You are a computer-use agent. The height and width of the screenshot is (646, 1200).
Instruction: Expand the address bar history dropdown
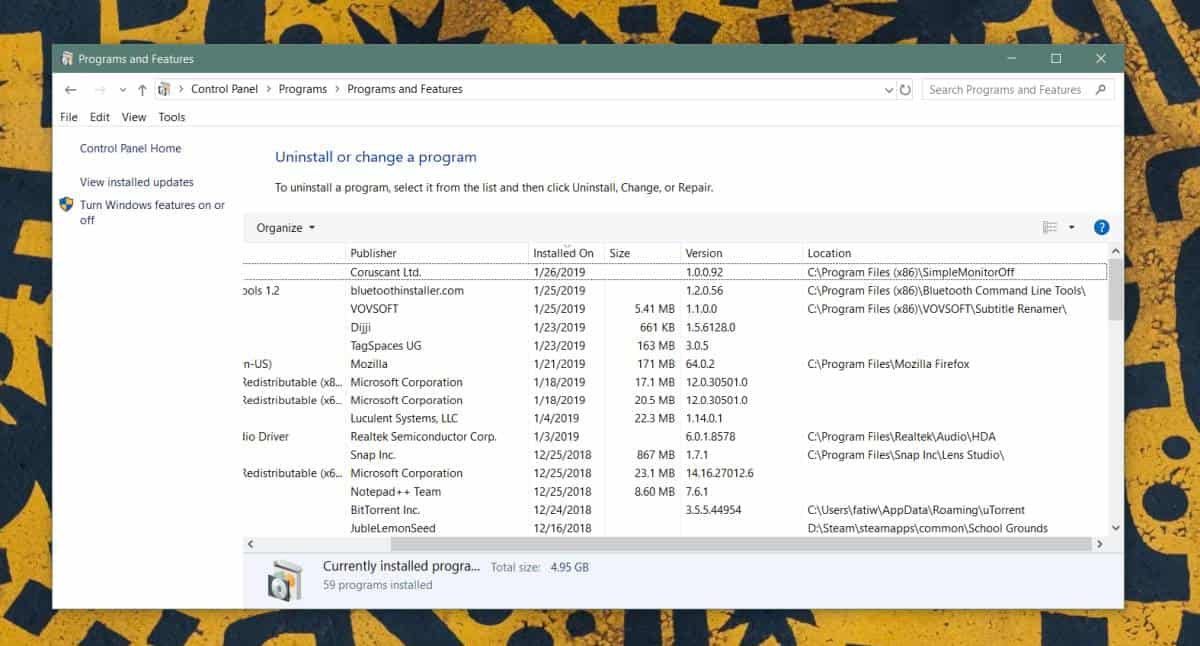889,90
